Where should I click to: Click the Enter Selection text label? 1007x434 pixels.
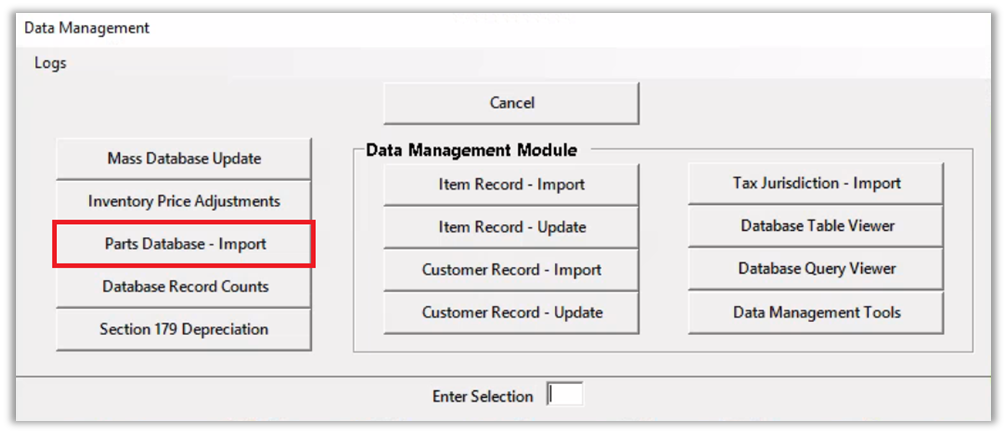482,396
